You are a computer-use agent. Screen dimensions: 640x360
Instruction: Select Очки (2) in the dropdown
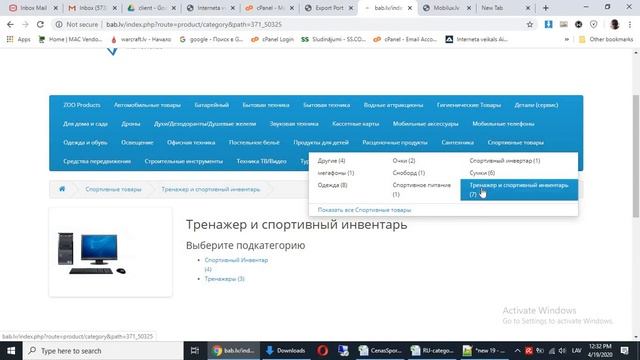404,161
